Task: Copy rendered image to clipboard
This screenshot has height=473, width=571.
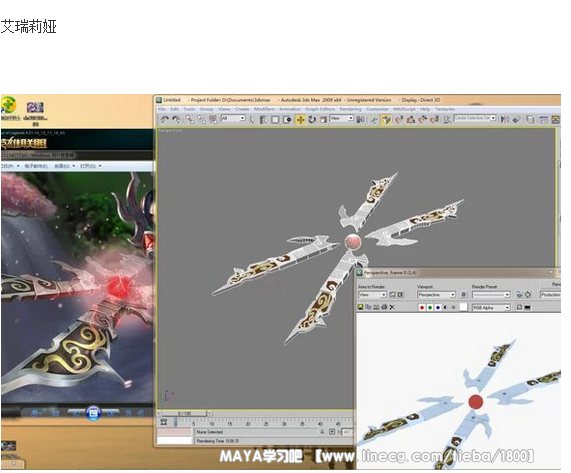Action: (x=368, y=307)
